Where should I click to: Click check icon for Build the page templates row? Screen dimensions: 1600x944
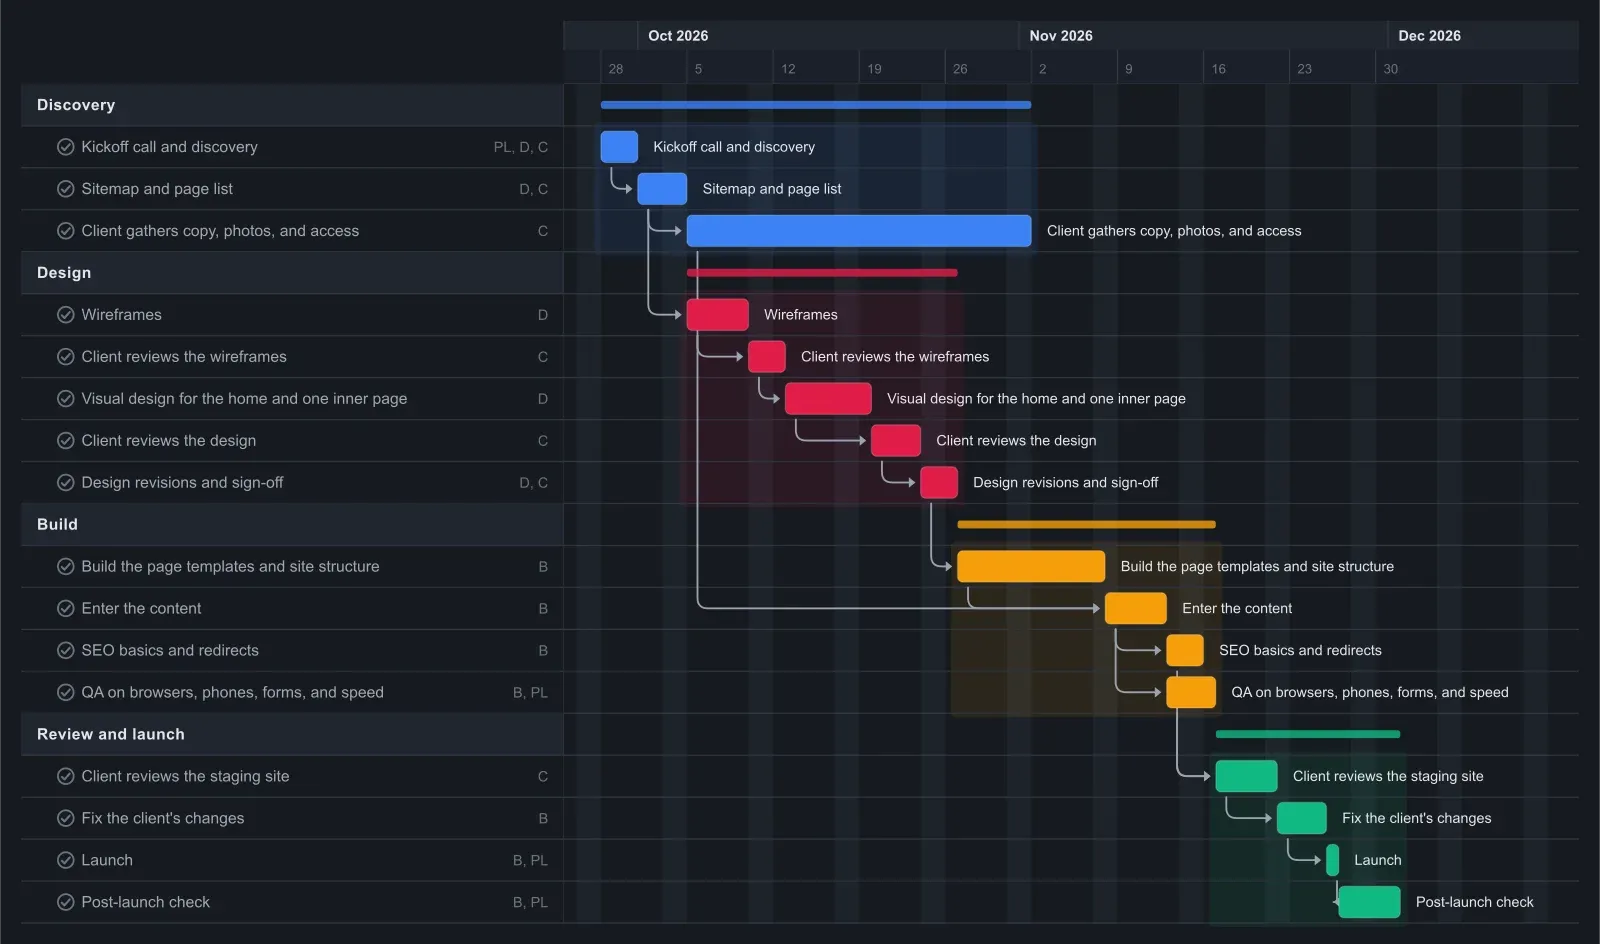66,566
